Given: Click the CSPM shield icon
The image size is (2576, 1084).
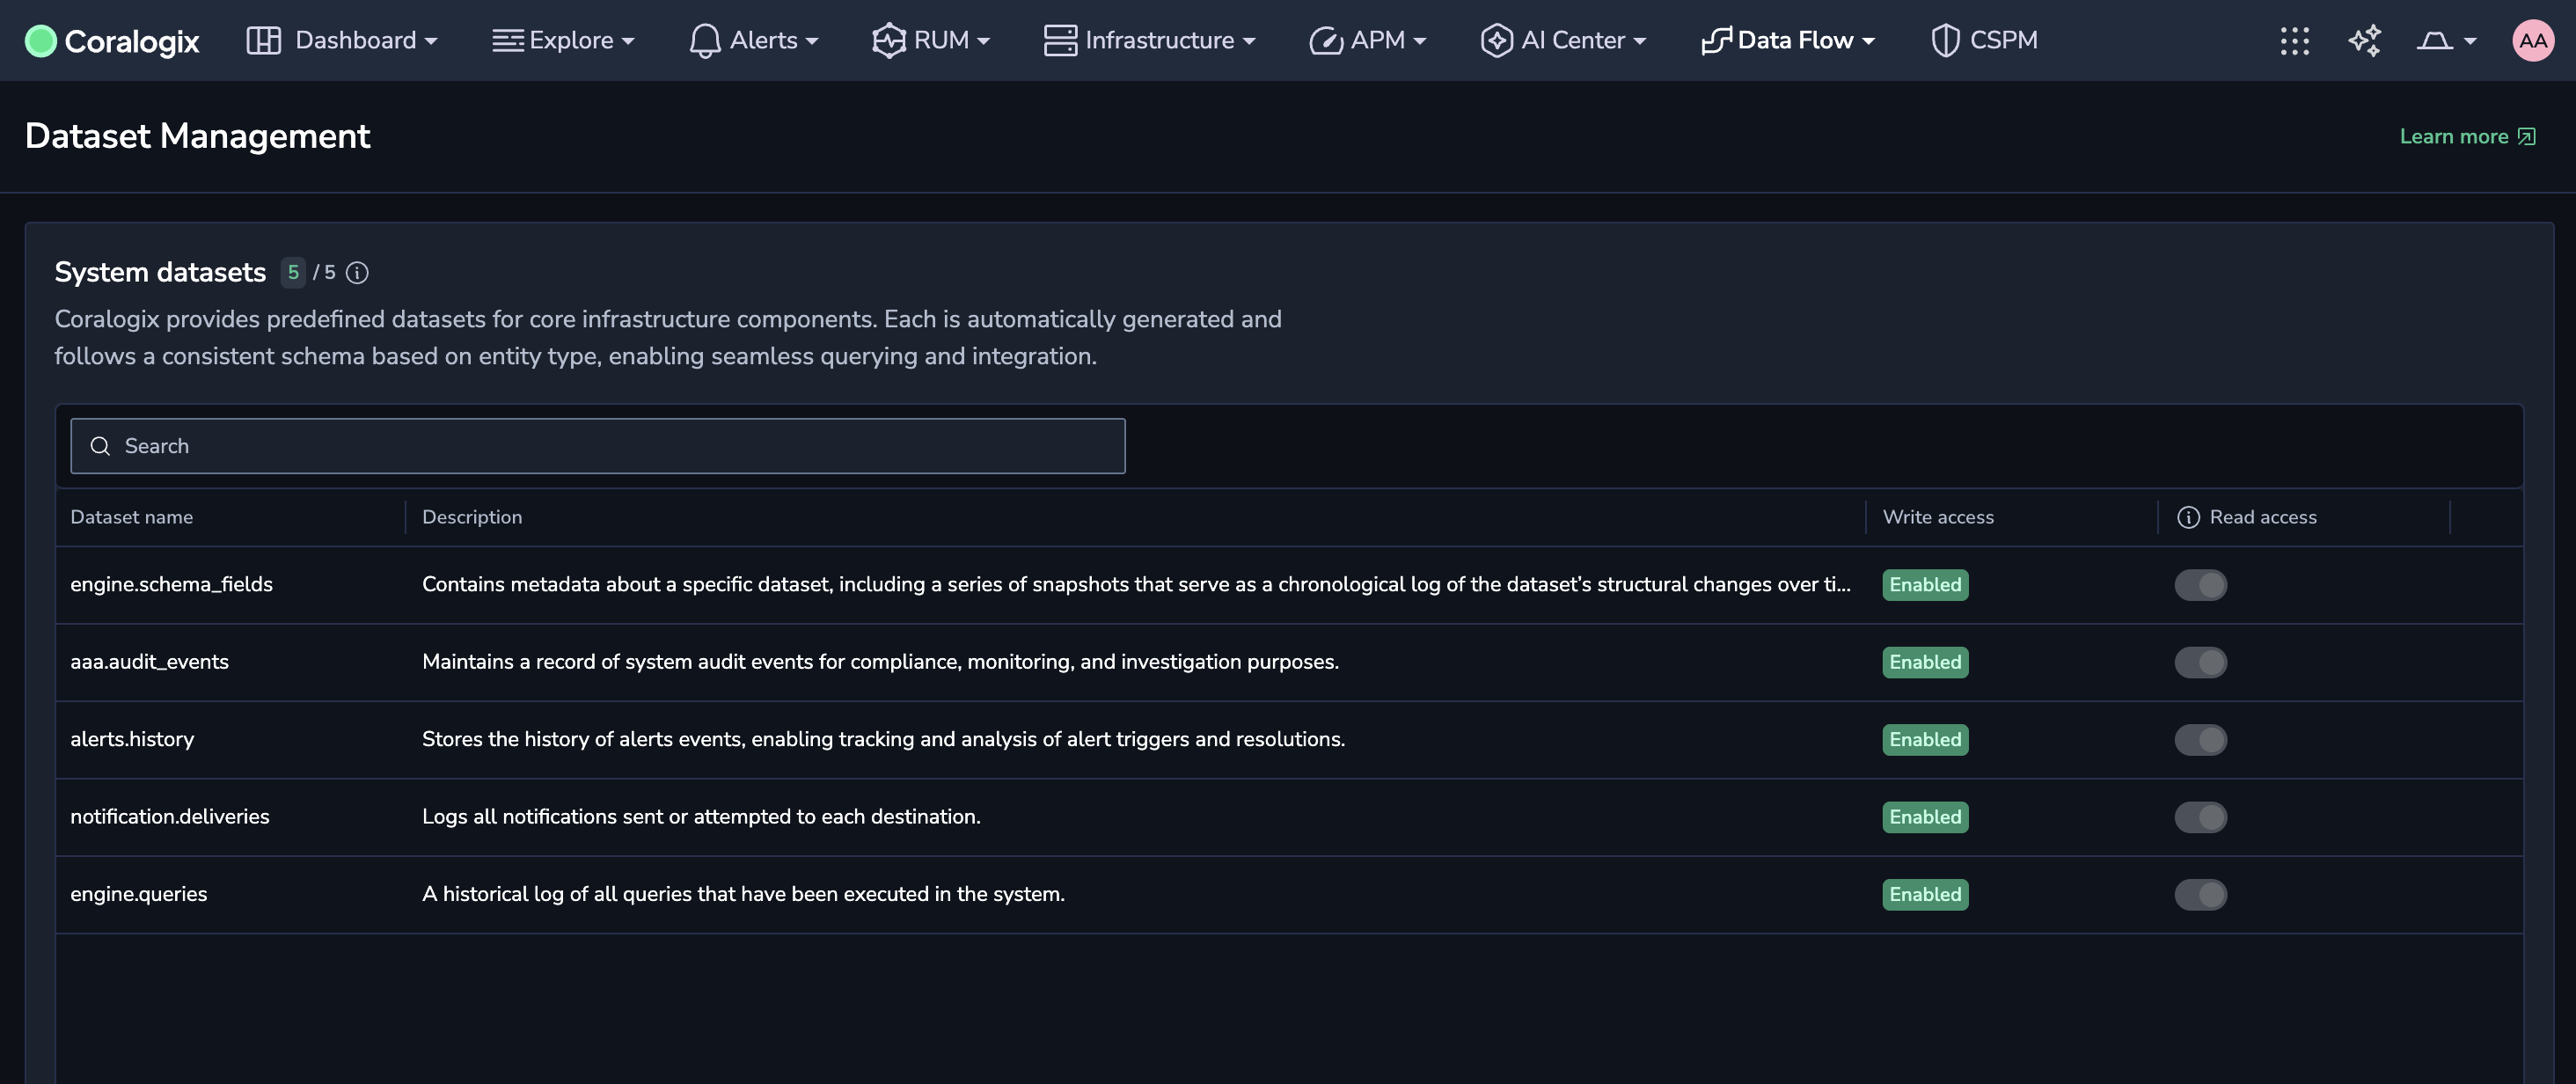Looking at the screenshot, I should pyautogui.click(x=1945, y=41).
